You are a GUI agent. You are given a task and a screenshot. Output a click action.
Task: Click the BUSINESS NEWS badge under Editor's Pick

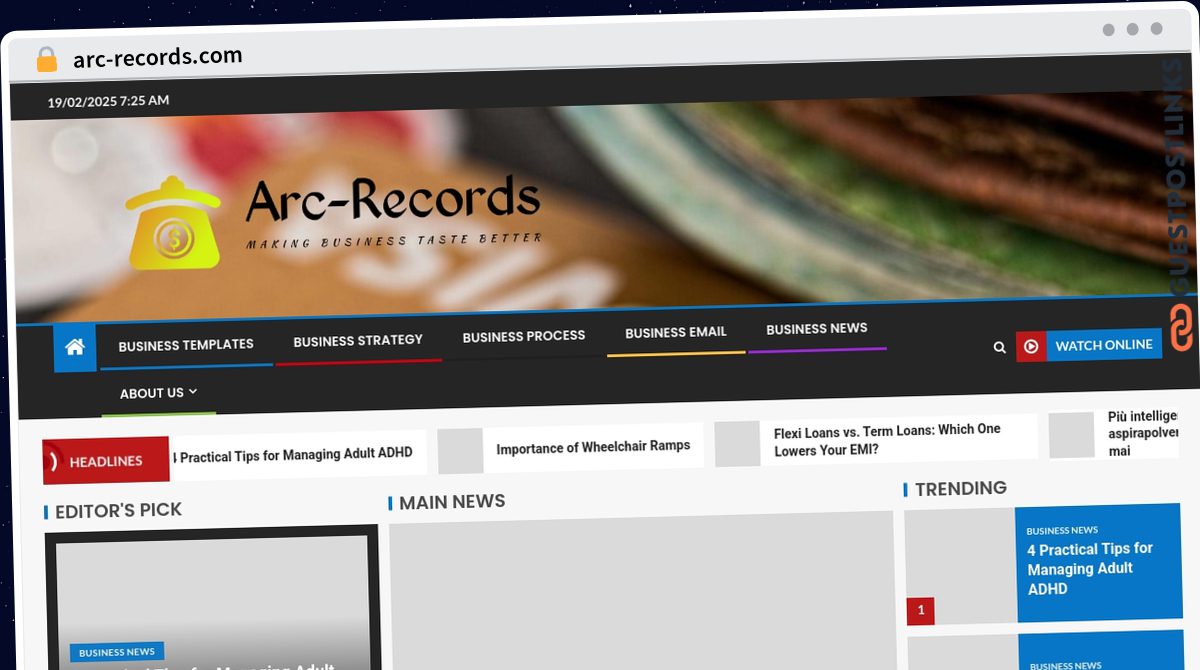[x=116, y=651]
